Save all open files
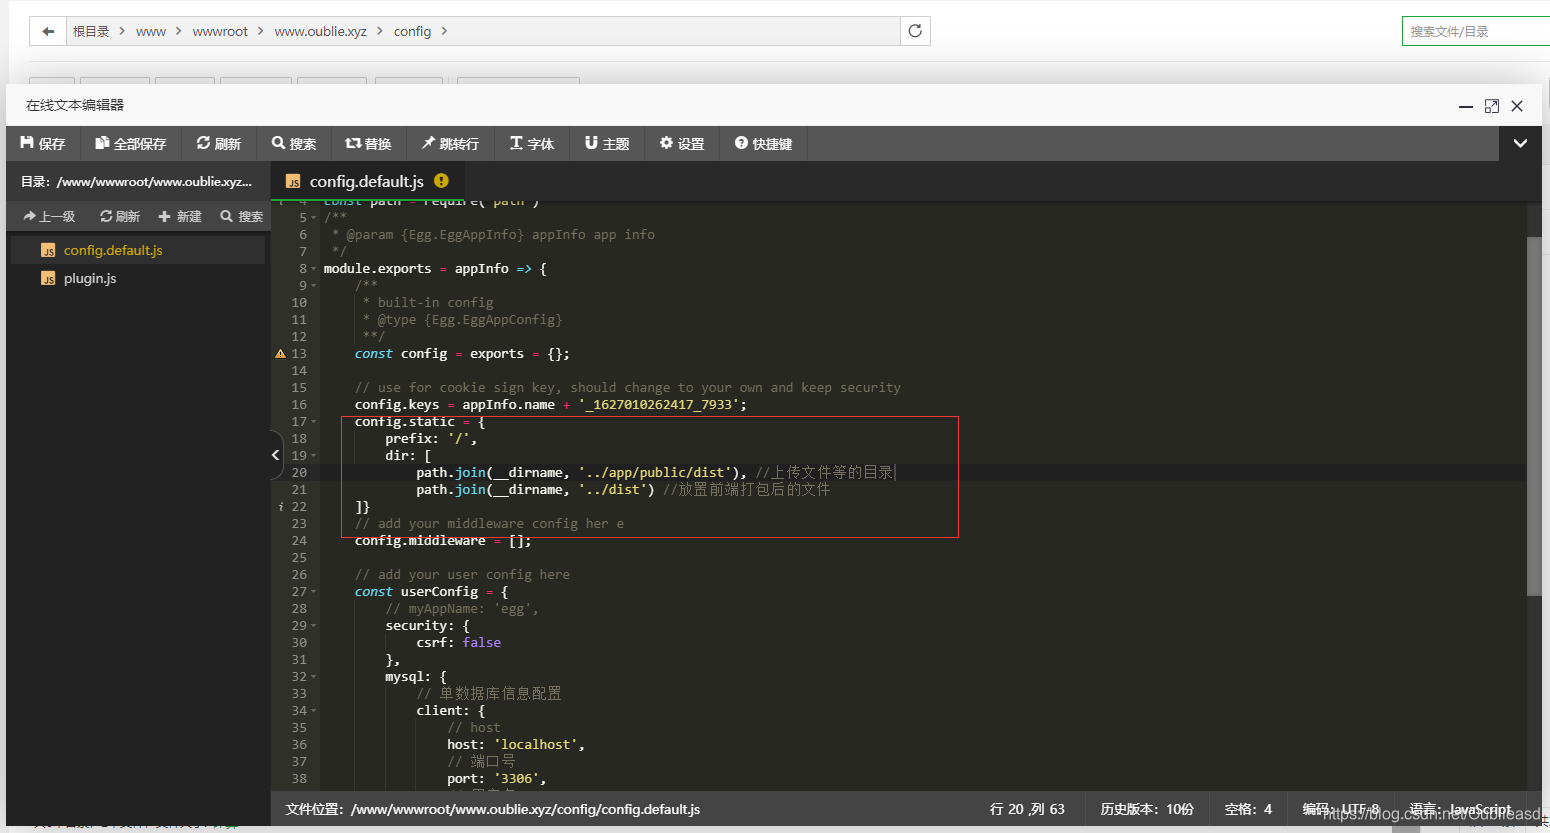The width and height of the screenshot is (1550, 833). pyautogui.click(x=131, y=144)
